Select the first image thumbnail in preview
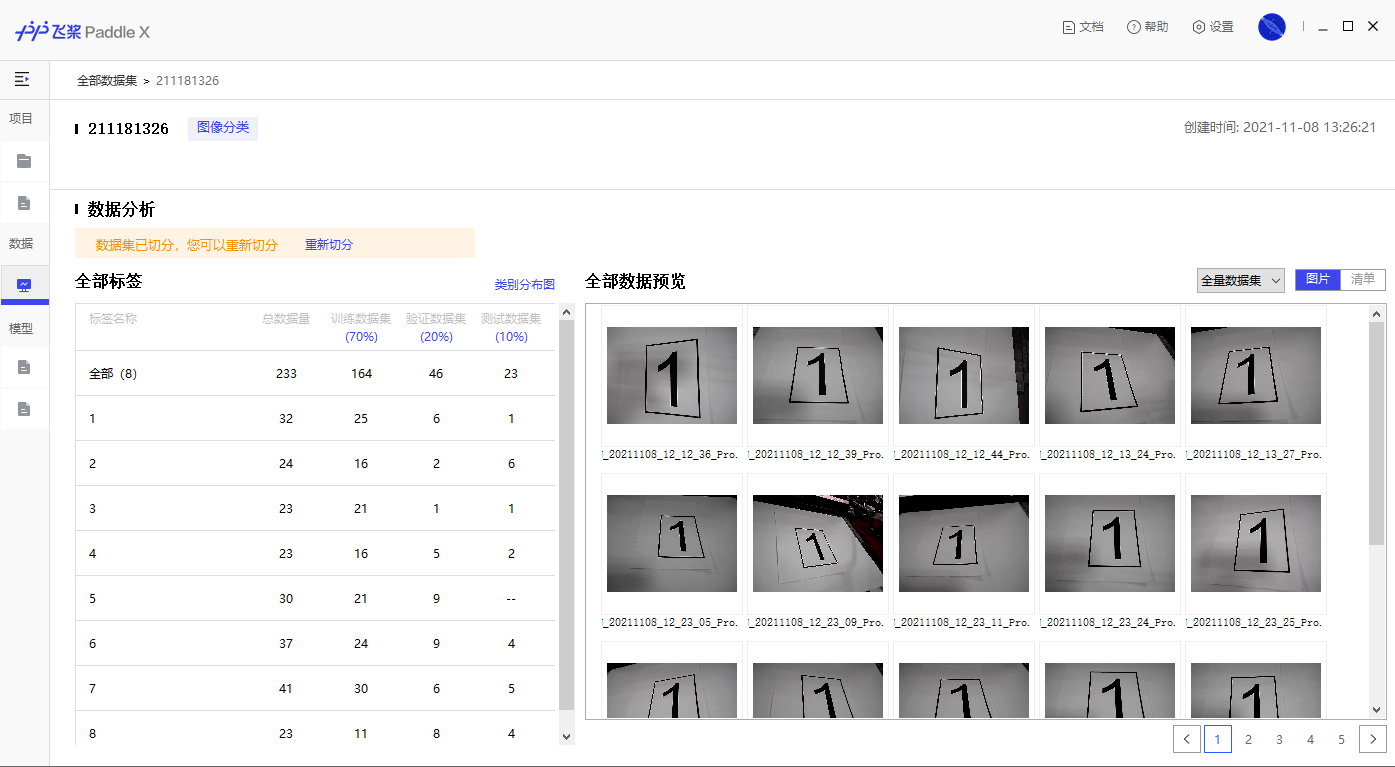This screenshot has height=767, width=1395. click(x=671, y=375)
